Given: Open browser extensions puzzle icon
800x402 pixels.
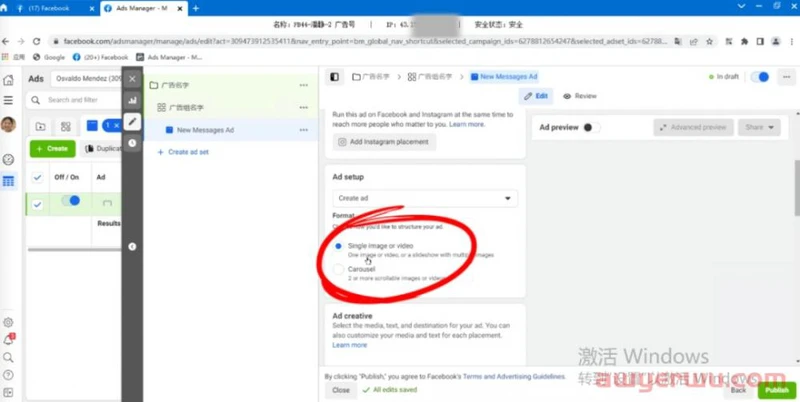Looking at the screenshot, I should [744, 41].
